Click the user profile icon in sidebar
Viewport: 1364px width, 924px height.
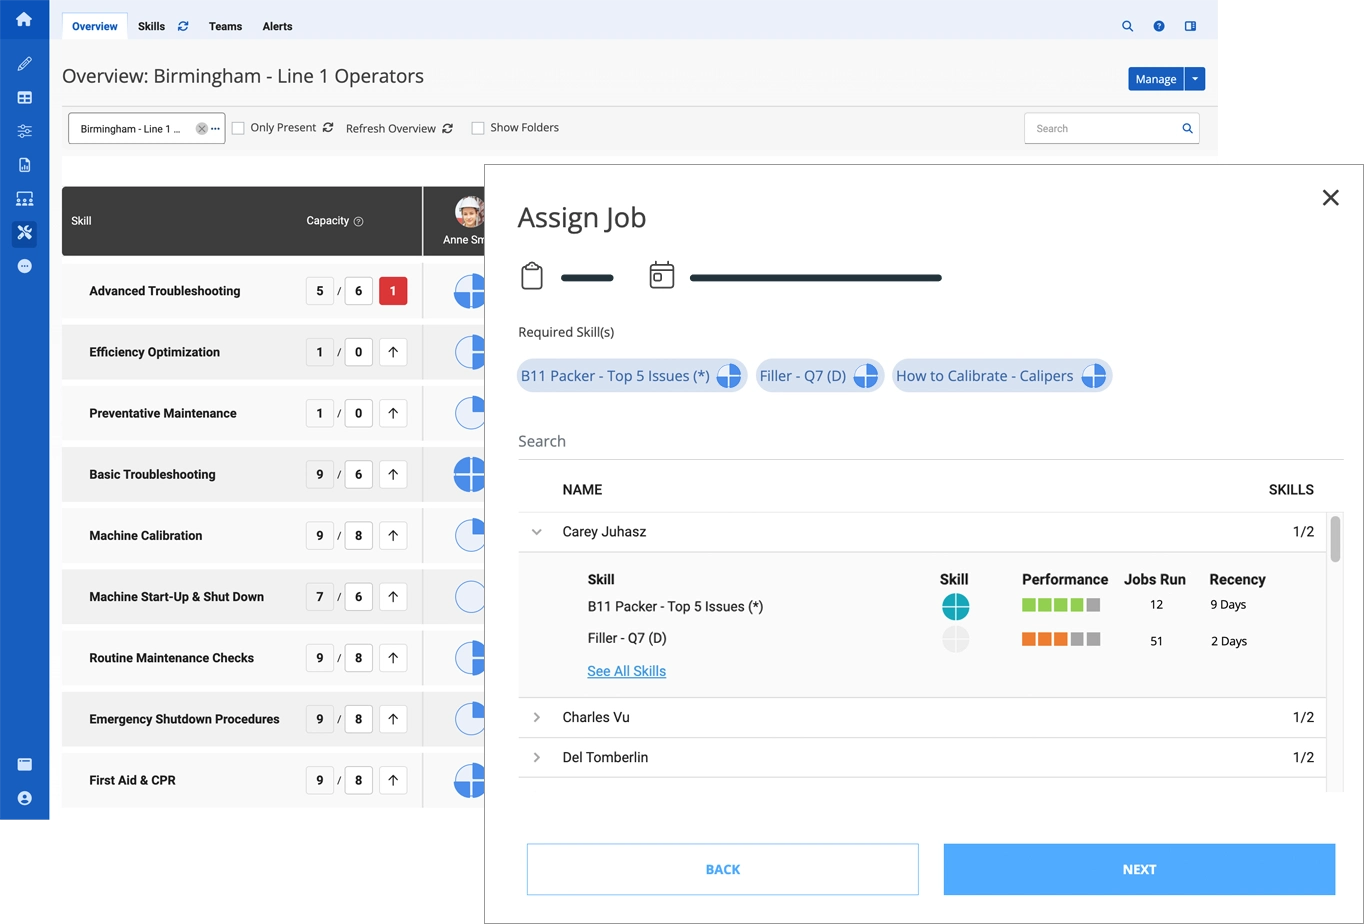pos(24,798)
